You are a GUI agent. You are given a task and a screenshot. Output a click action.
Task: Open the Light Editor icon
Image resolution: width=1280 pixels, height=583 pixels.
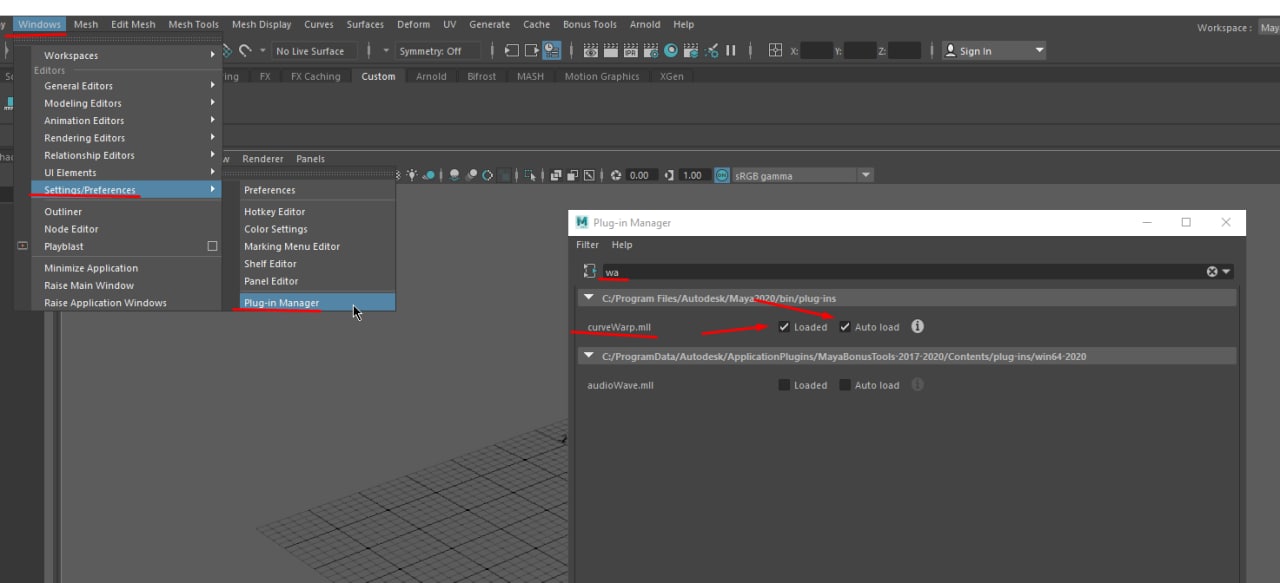711,51
